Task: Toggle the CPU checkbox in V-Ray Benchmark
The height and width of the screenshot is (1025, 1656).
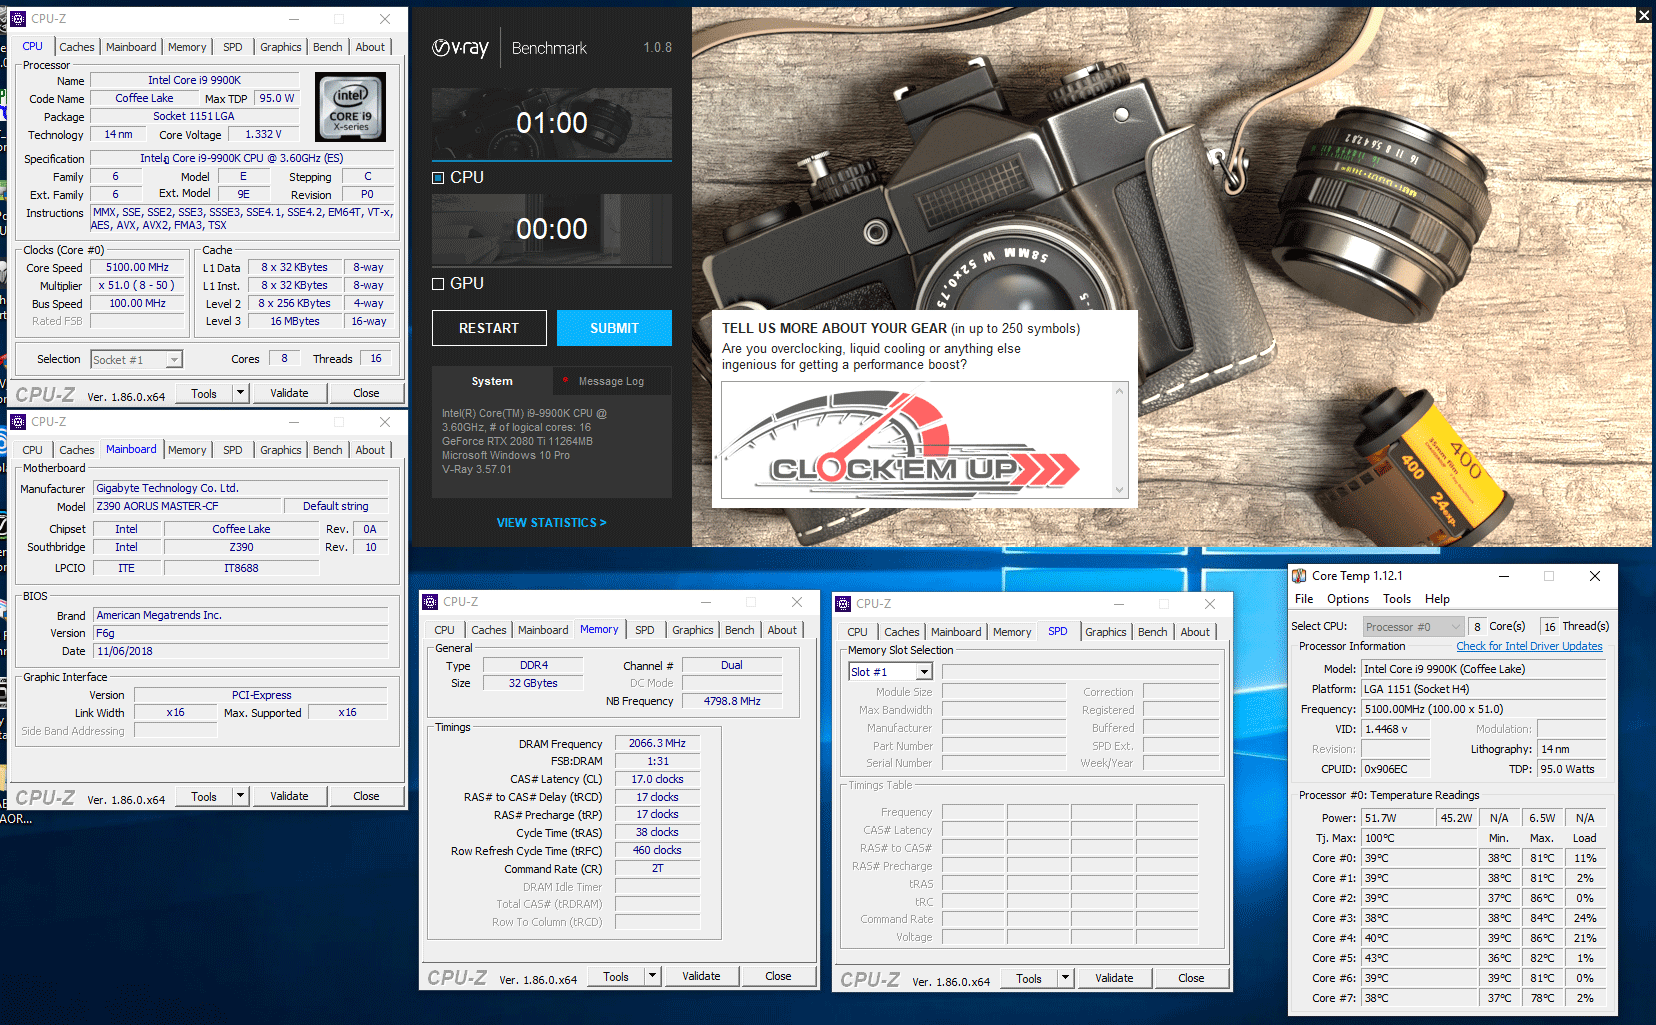Action: 438,178
